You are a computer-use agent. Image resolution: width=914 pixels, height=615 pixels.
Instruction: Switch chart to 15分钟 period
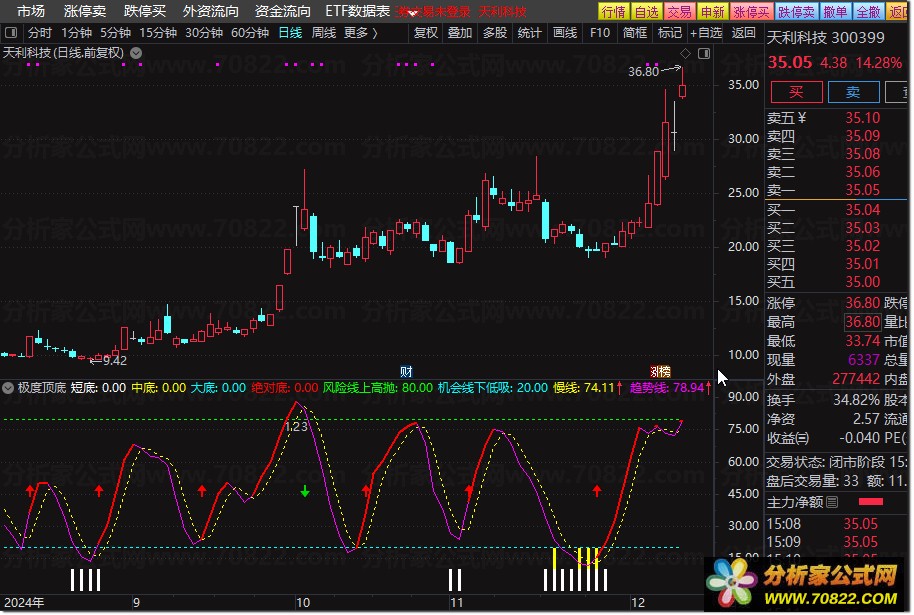coord(158,33)
